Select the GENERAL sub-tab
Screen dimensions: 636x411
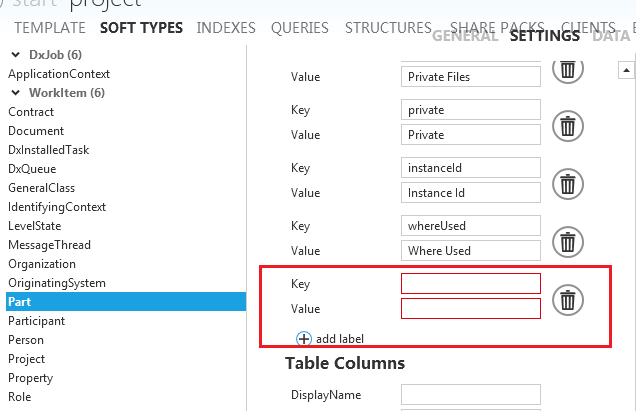click(x=464, y=37)
